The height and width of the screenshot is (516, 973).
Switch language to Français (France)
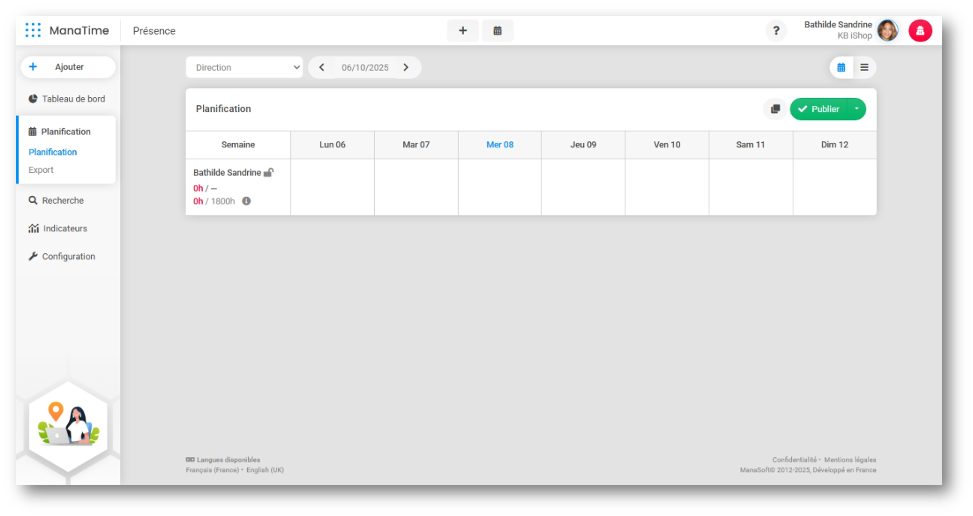212,470
